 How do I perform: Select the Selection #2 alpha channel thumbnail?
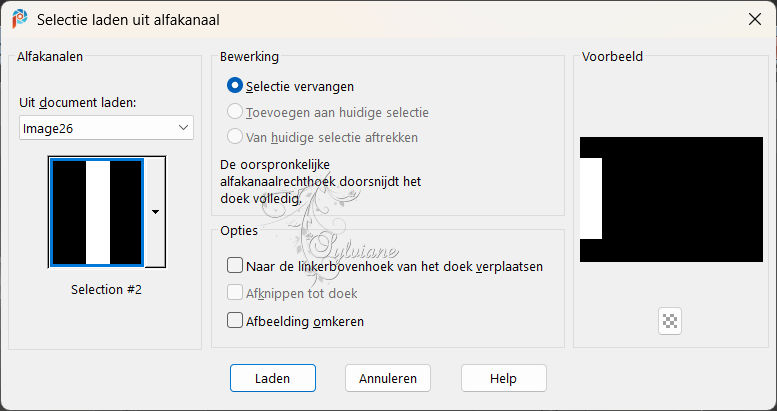(x=97, y=212)
